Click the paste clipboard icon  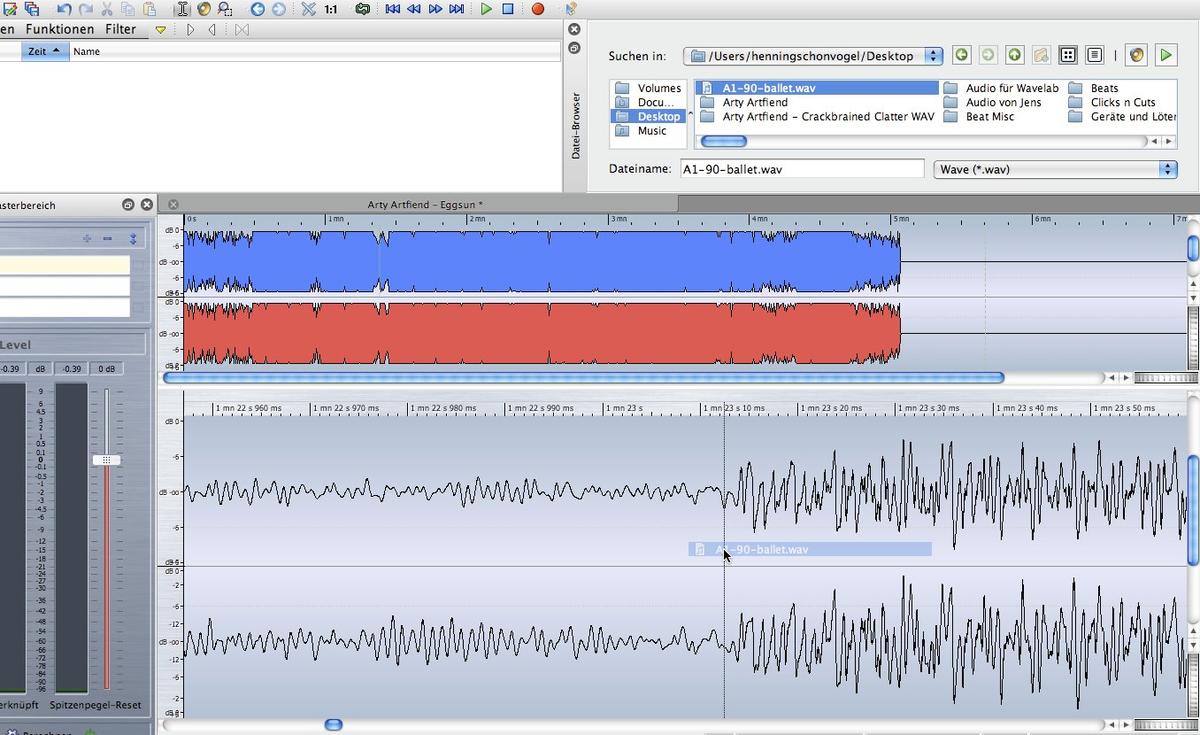(x=149, y=9)
